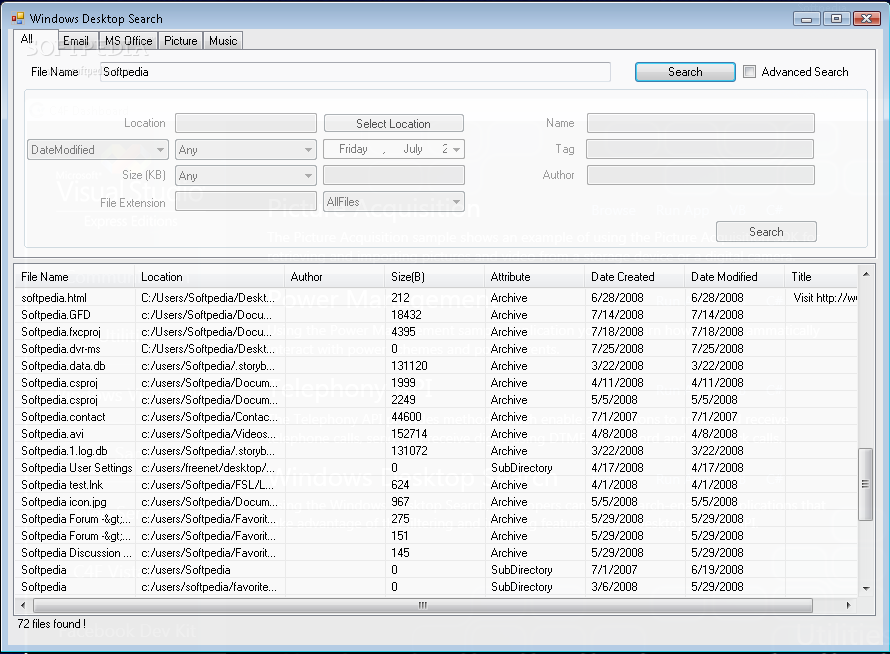
Task: Click the Location input field
Action: pos(246,123)
